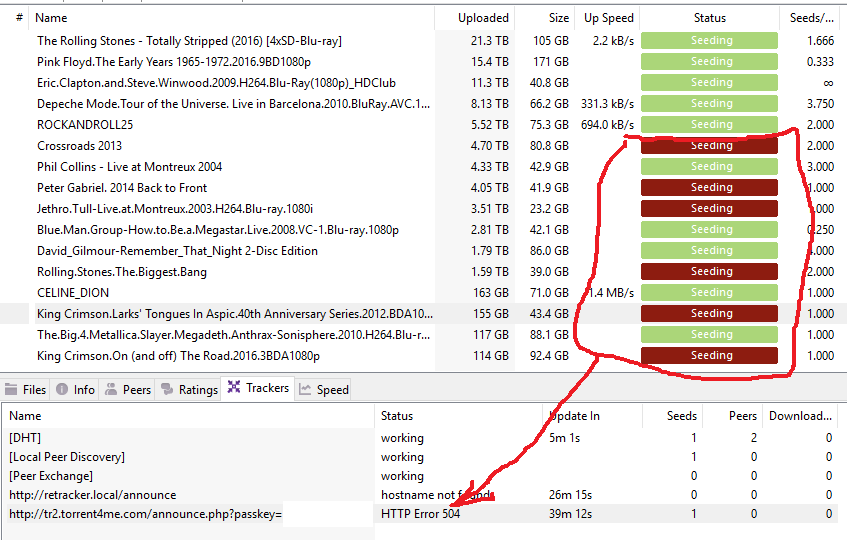Click the Ratings tab comments icon
This screenshot has width=847, height=540.
[x=167, y=389]
